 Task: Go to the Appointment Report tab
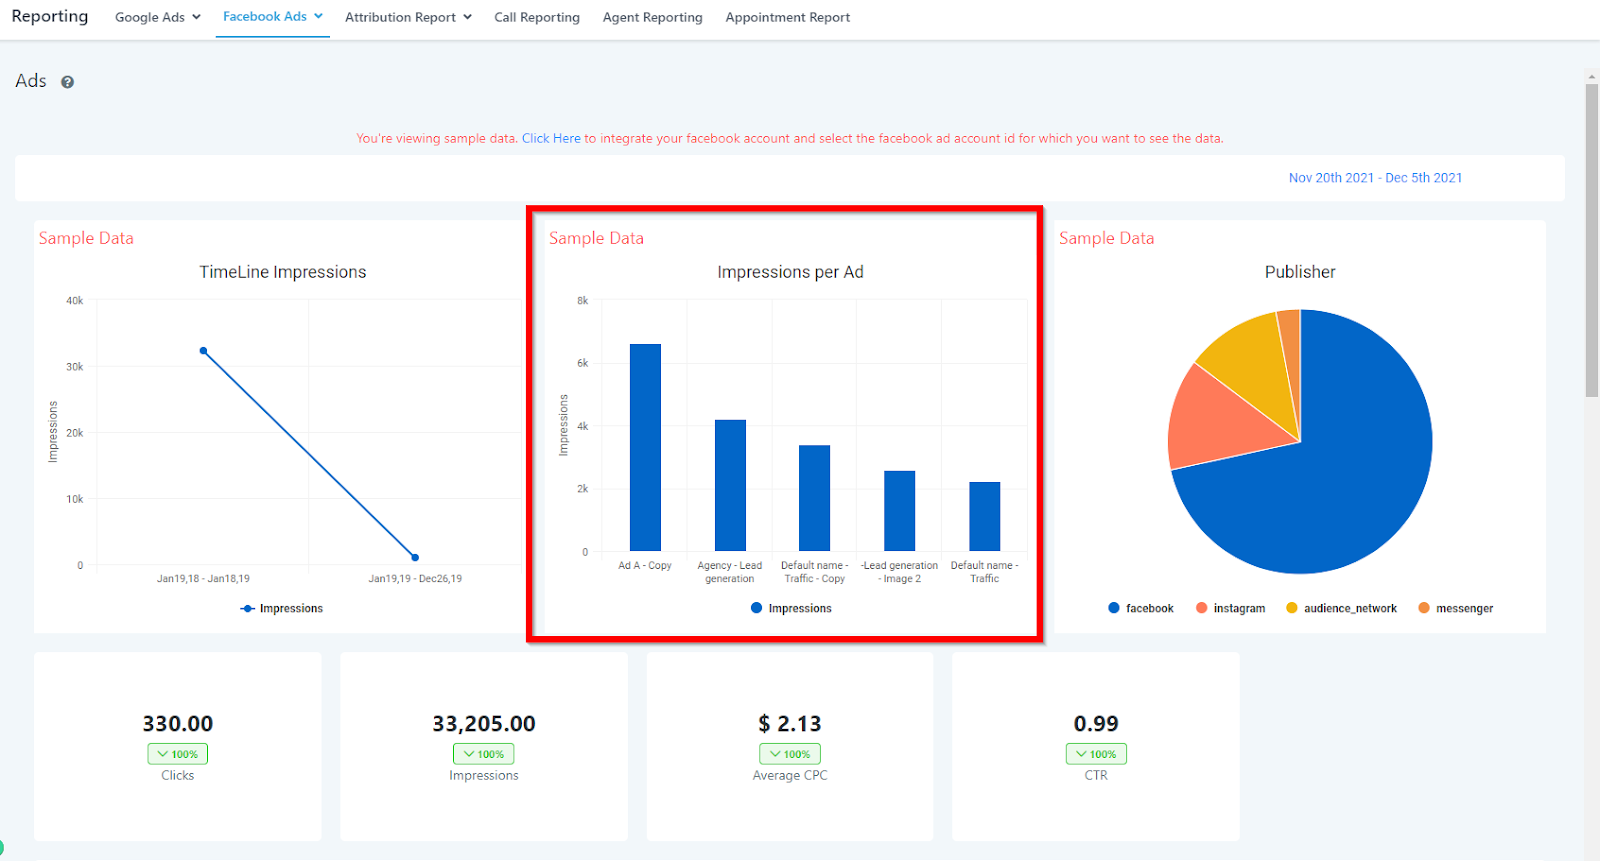coord(788,17)
